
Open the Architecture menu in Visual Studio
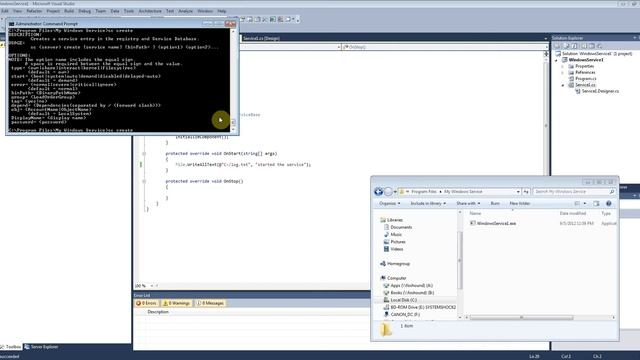tap(150, 11)
